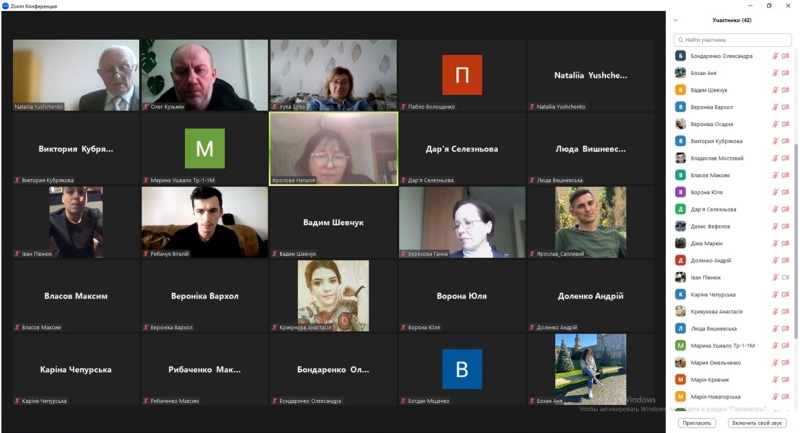The width and height of the screenshot is (800, 433).
Task: Click muted mic icon for Каріна Чепурська
Action: [x=775, y=294]
